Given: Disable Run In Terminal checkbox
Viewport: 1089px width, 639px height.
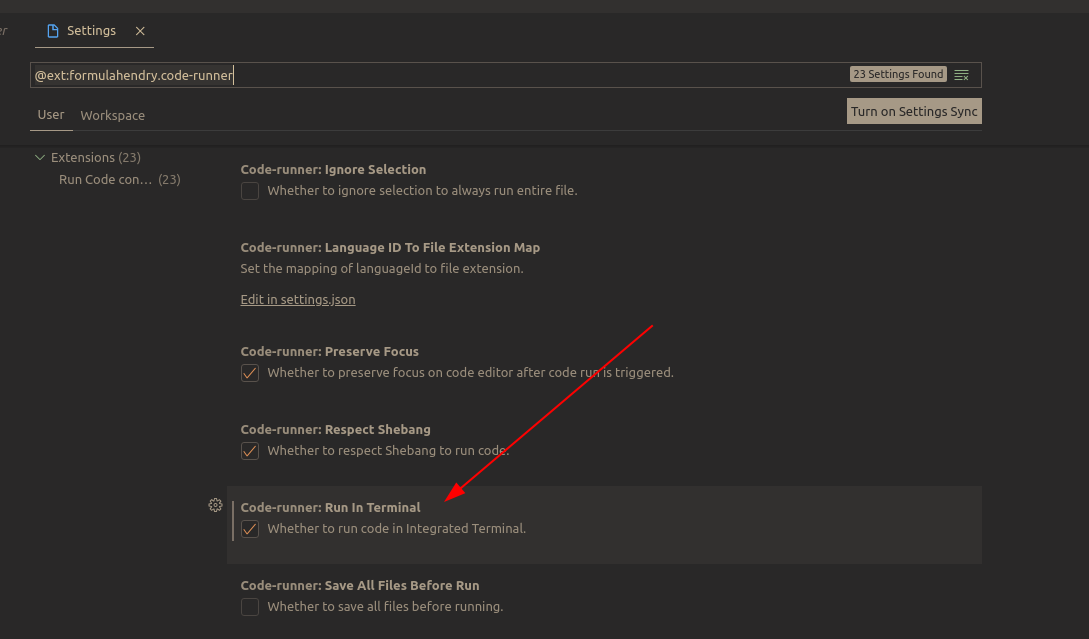Looking at the screenshot, I should (250, 529).
